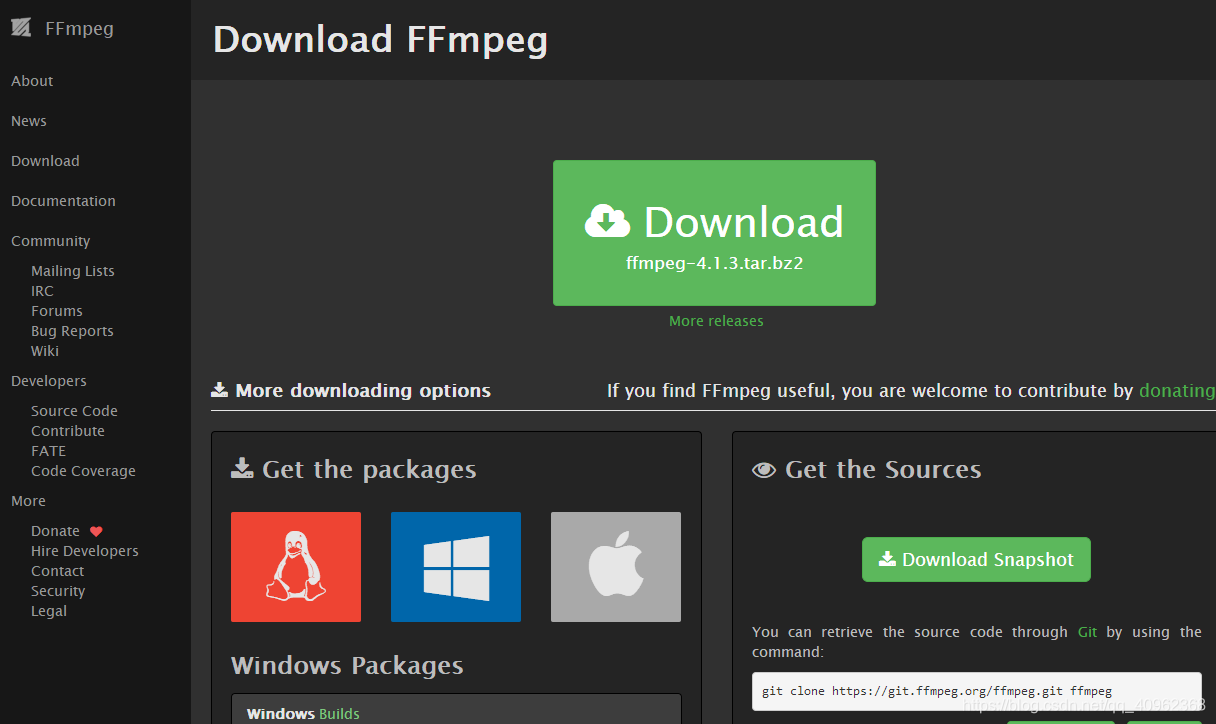Click the big green Download ffmpeg-4.1.3.tar.bz2 button
The height and width of the screenshot is (724, 1216).
(714, 233)
